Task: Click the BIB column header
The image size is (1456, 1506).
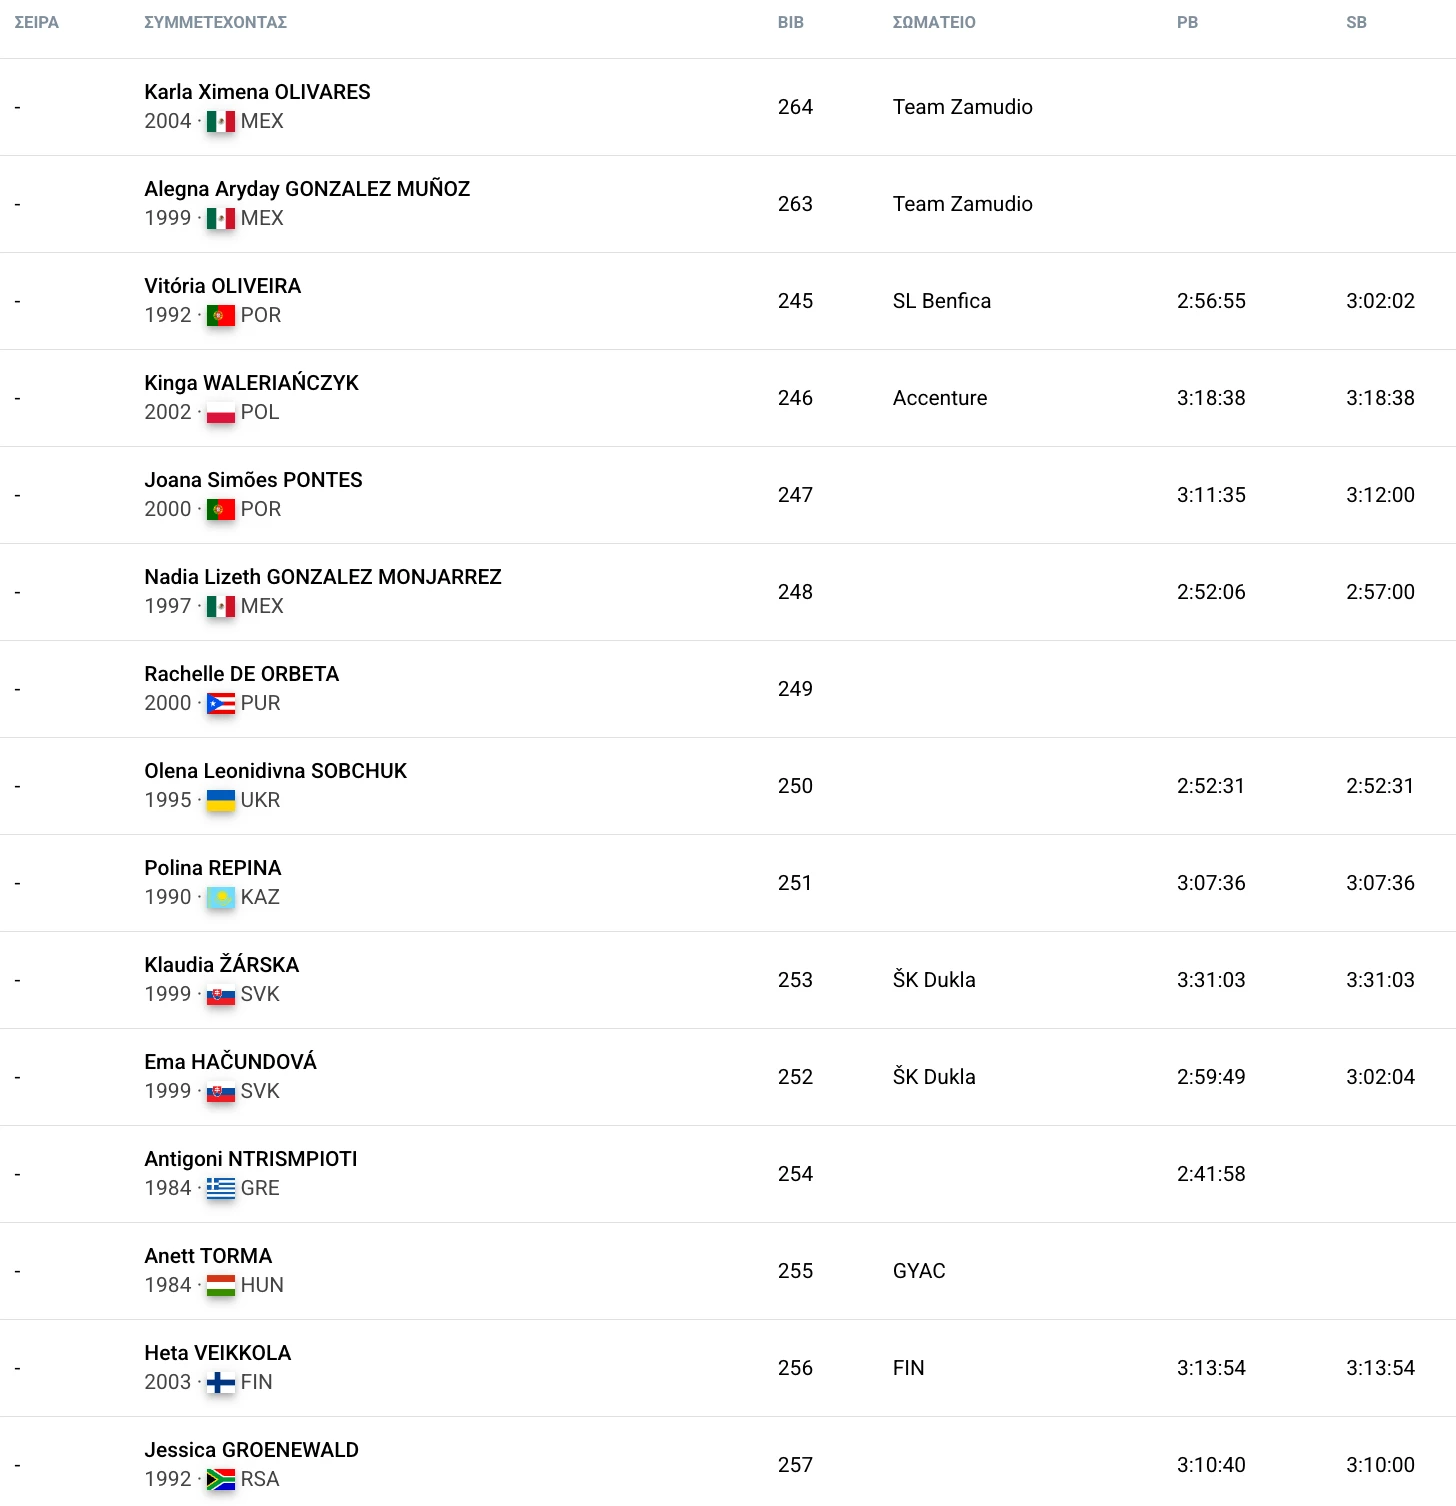Action: [790, 22]
